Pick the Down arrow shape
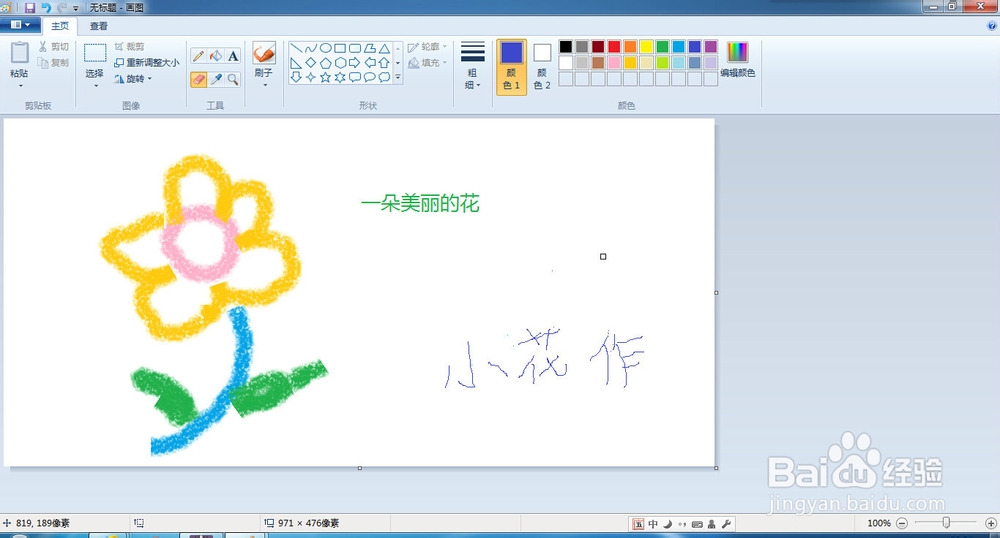Viewport: 1000px width, 538px height. [x=296, y=77]
